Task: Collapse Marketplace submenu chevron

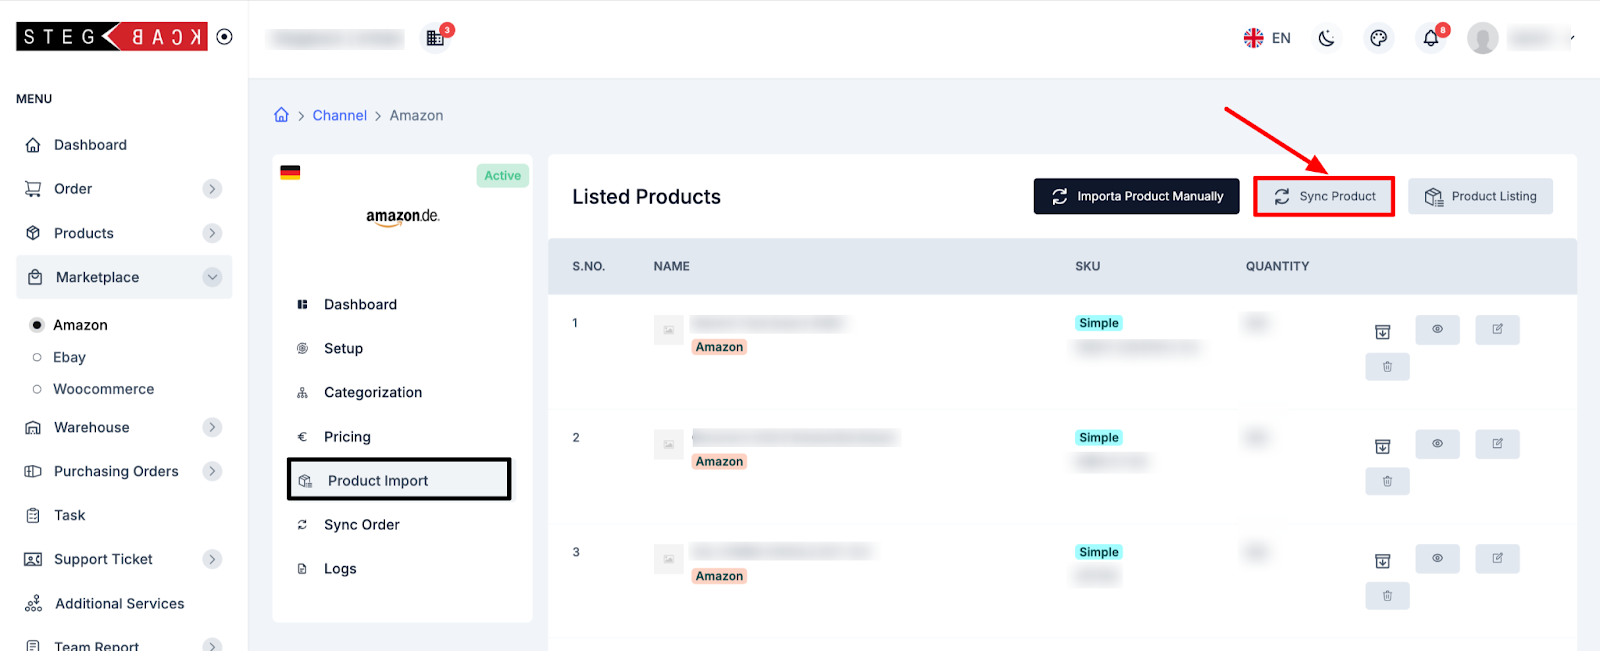Action: pyautogui.click(x=212, y=277)
